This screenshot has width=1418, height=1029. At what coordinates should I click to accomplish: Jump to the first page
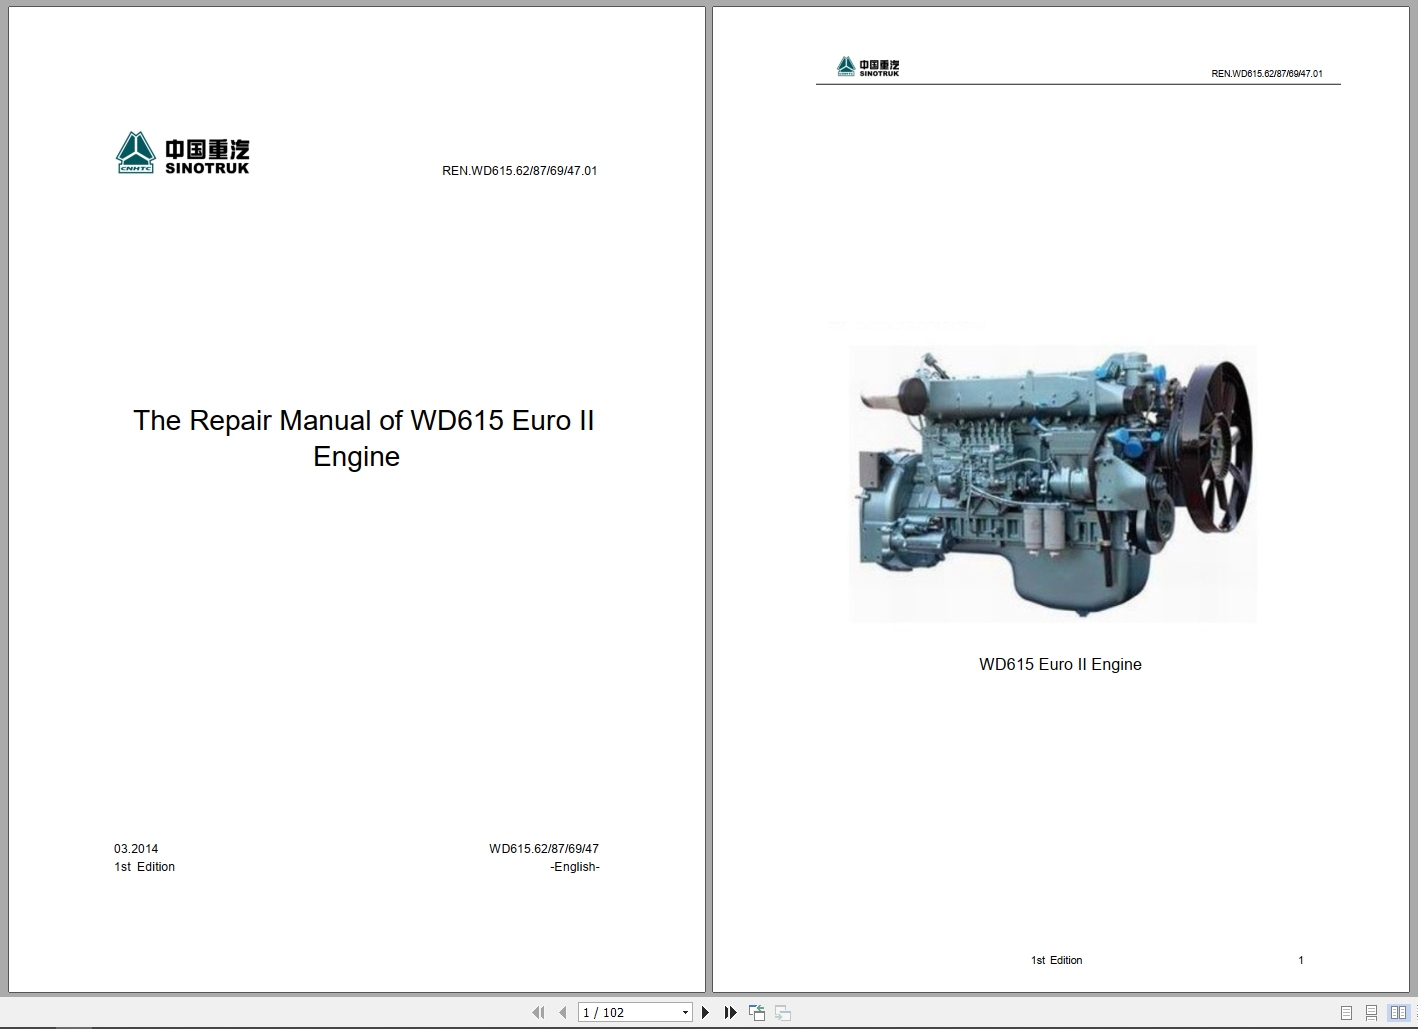539,1012
